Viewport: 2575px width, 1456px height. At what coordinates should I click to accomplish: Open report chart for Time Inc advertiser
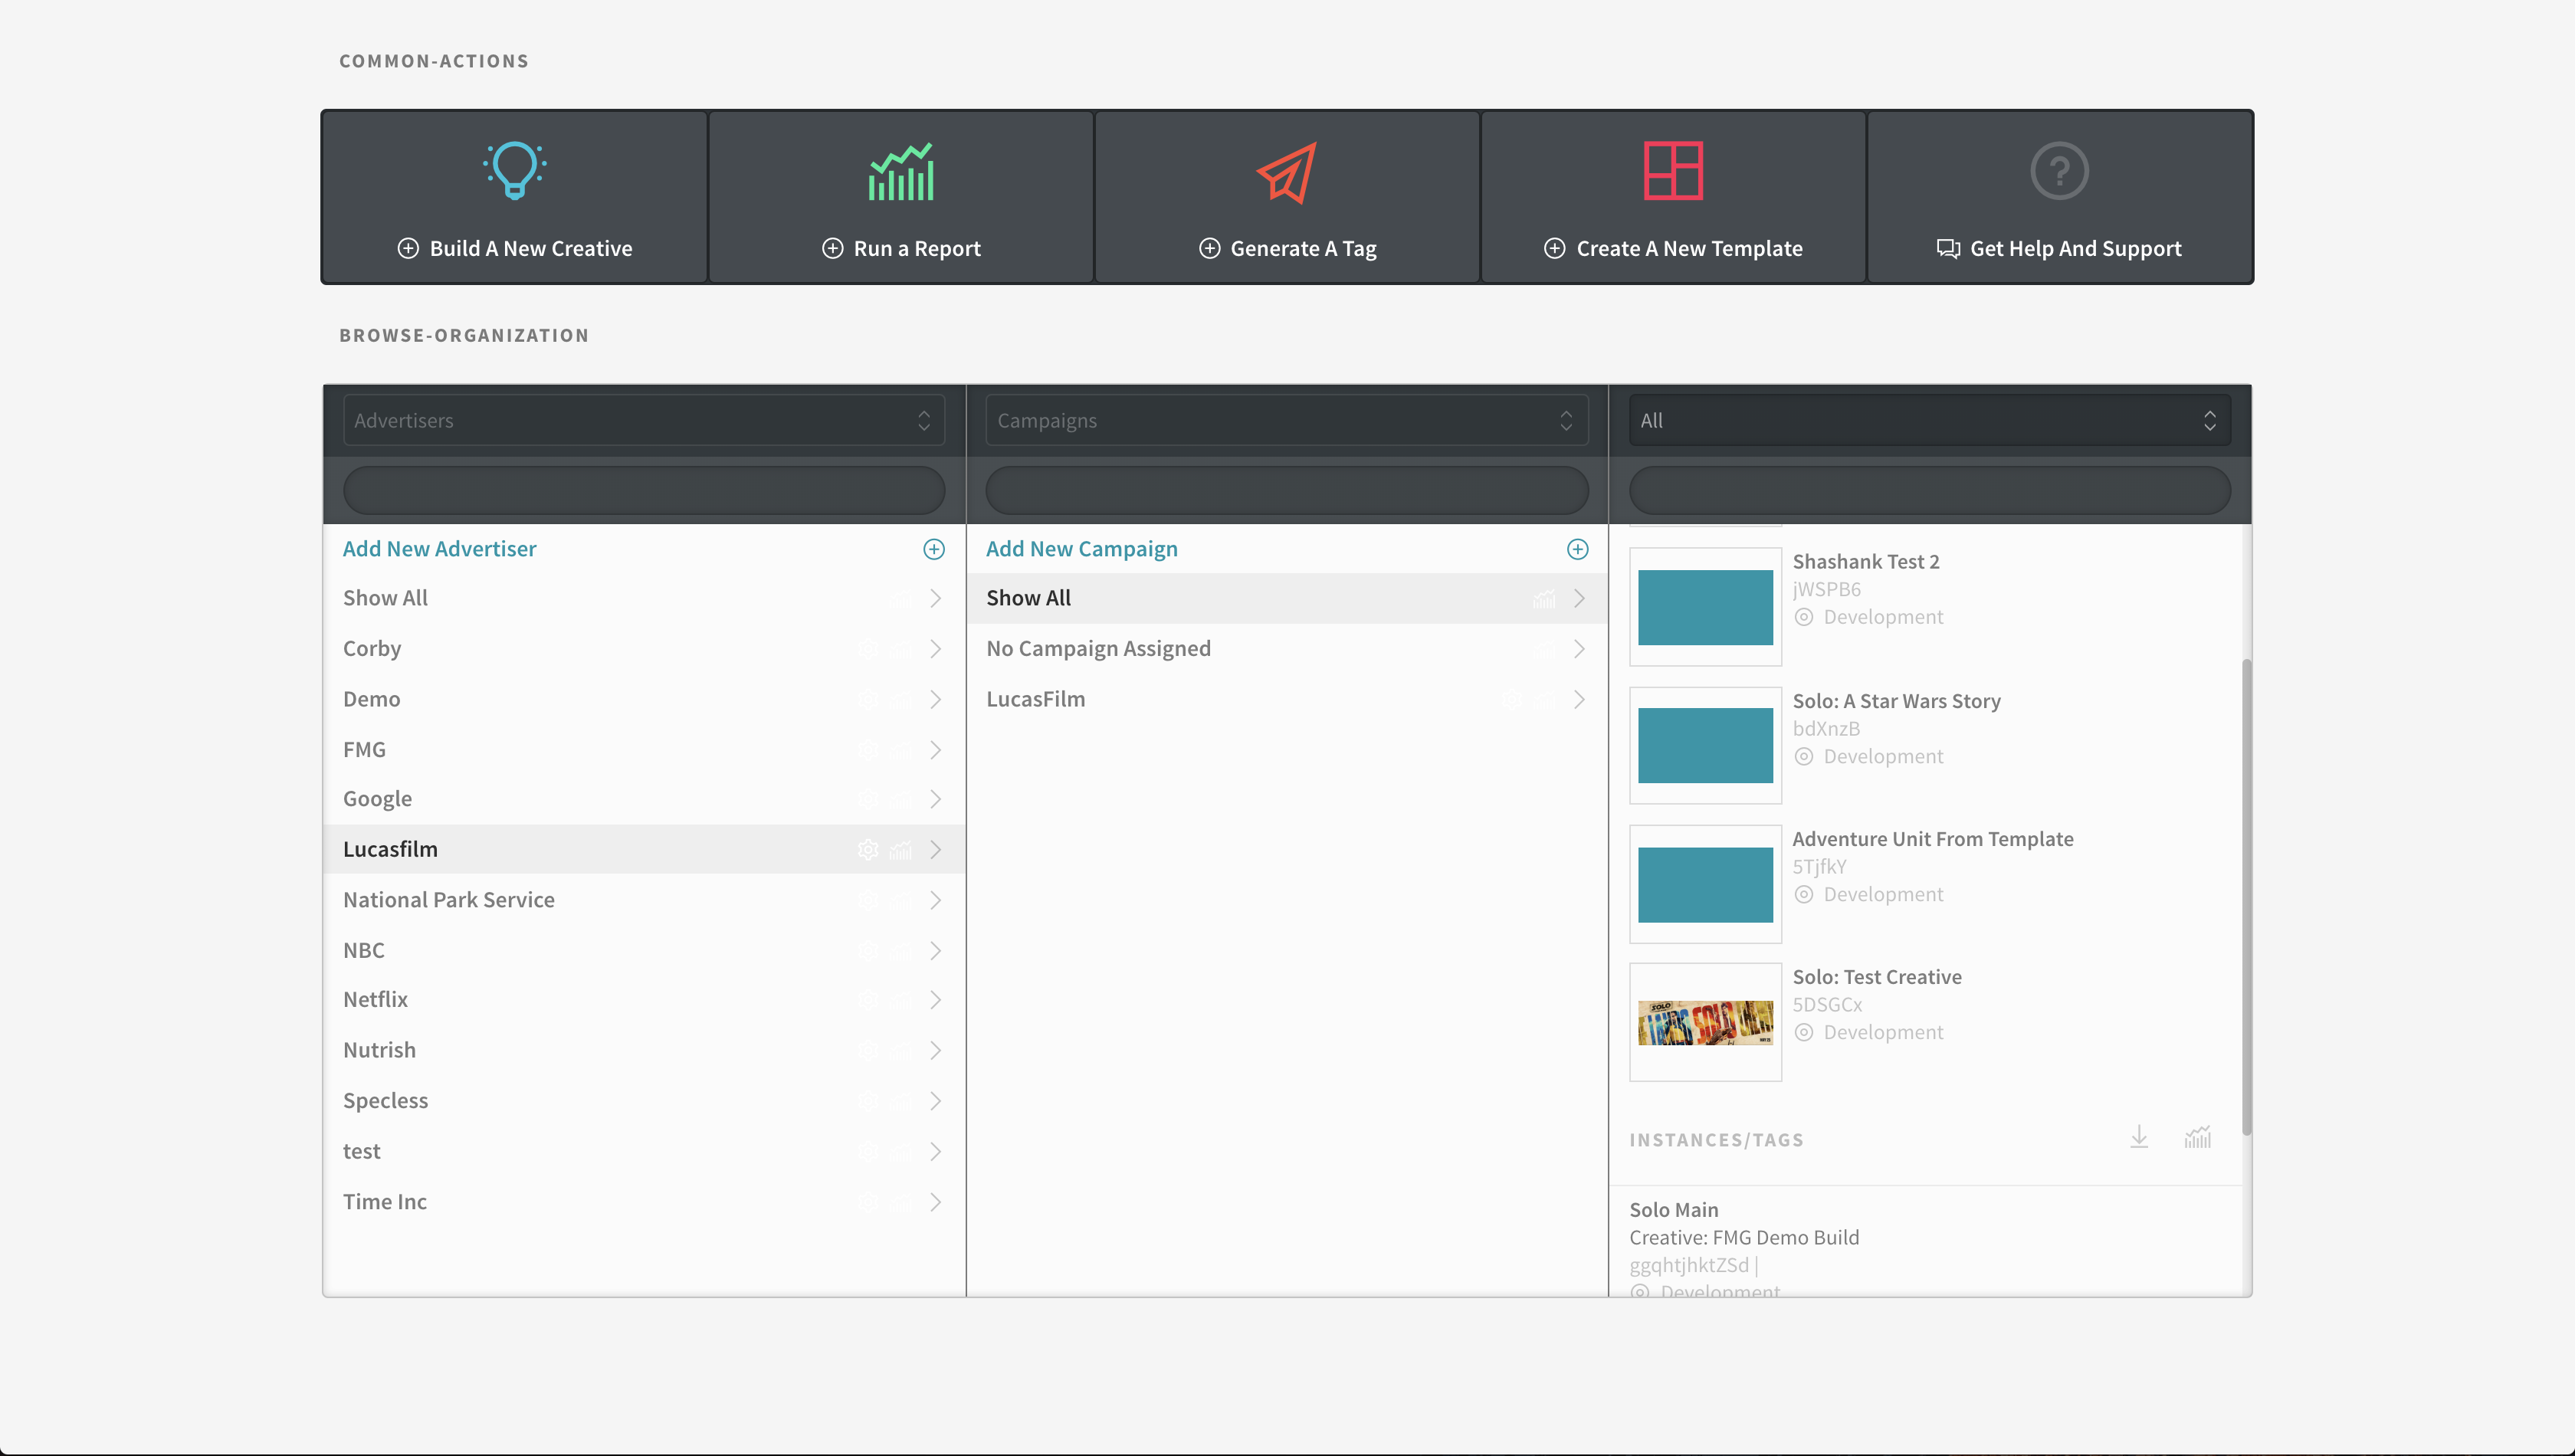click(x=901, y=1202)
